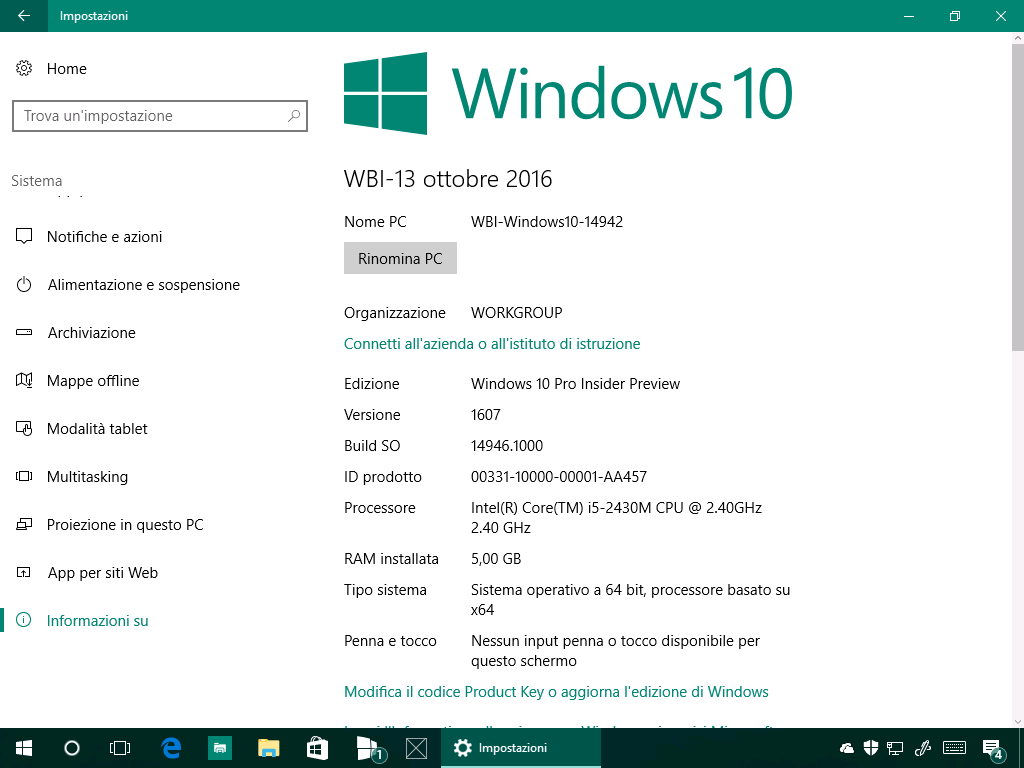Click OneDrive cloud tray icon
Viewport: 1024px width, 768px height.
(x=847, y=748)
